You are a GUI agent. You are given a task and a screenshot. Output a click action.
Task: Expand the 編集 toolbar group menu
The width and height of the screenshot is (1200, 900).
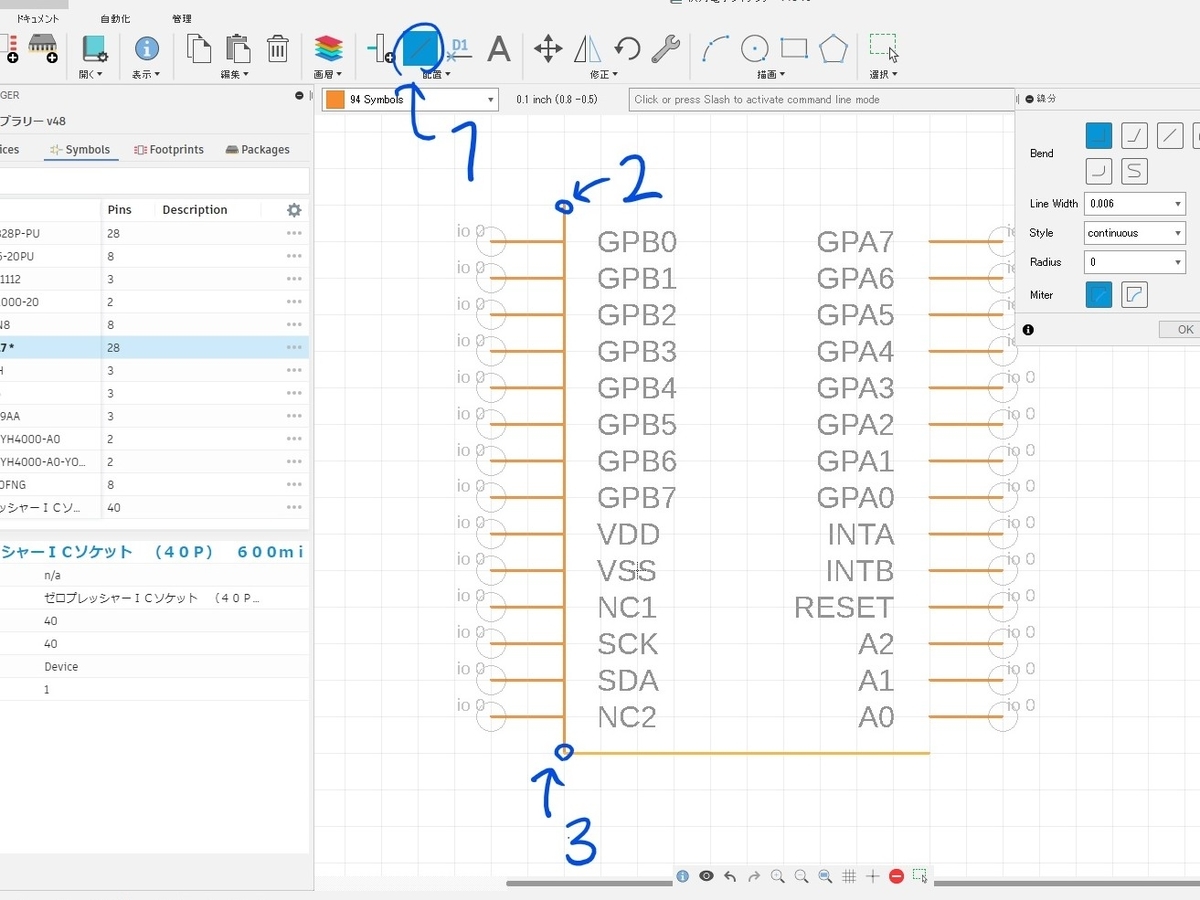pos(235,74)
